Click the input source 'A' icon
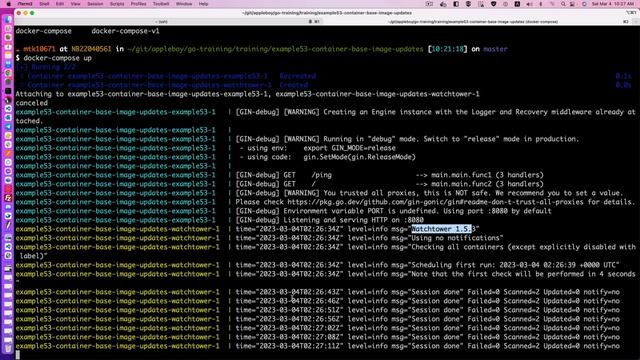640x360 pixels. coord(517,4)
